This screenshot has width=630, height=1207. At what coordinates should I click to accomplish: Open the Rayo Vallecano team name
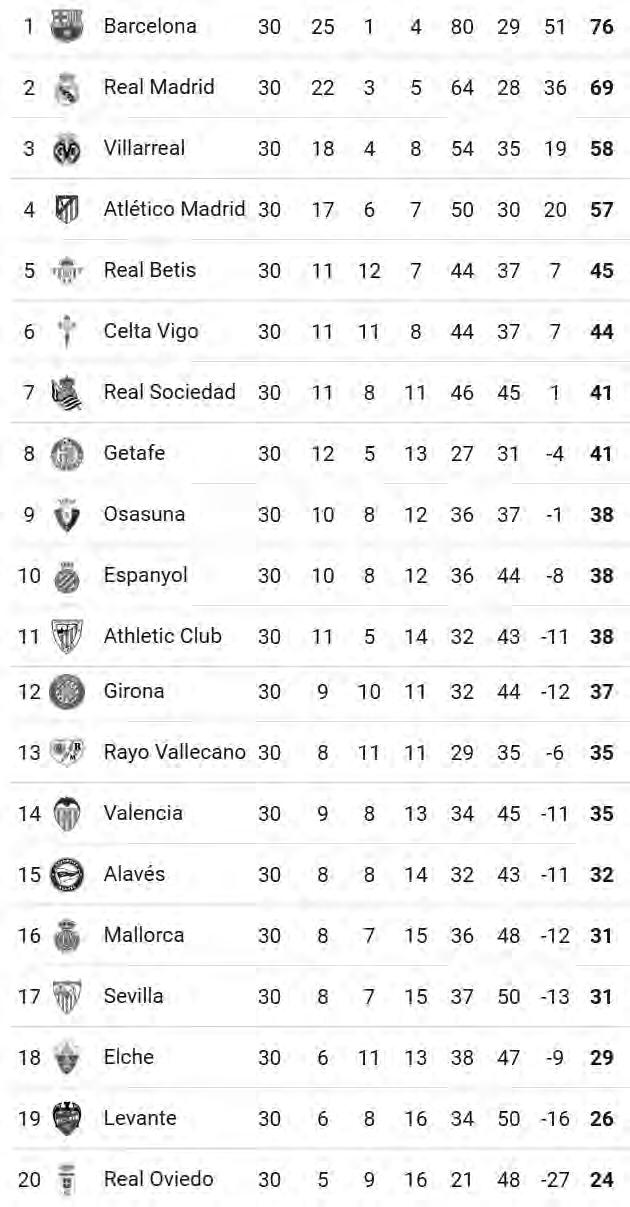click(x=174, y=752)
